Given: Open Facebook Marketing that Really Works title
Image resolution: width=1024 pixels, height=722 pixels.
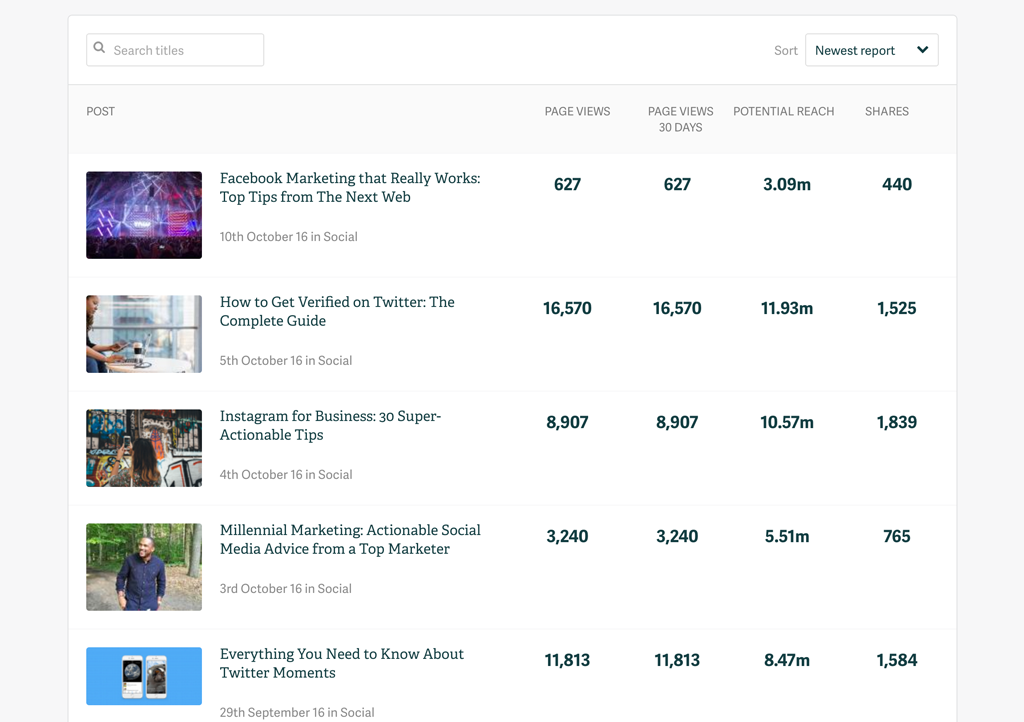Looking at the screenshot, I should pos(349,188).
